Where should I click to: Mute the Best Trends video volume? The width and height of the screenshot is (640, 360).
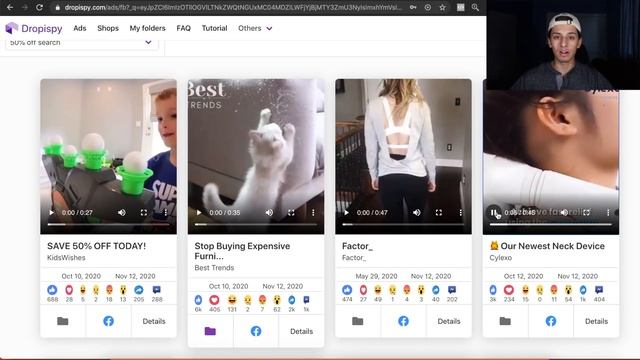point(269,213)
